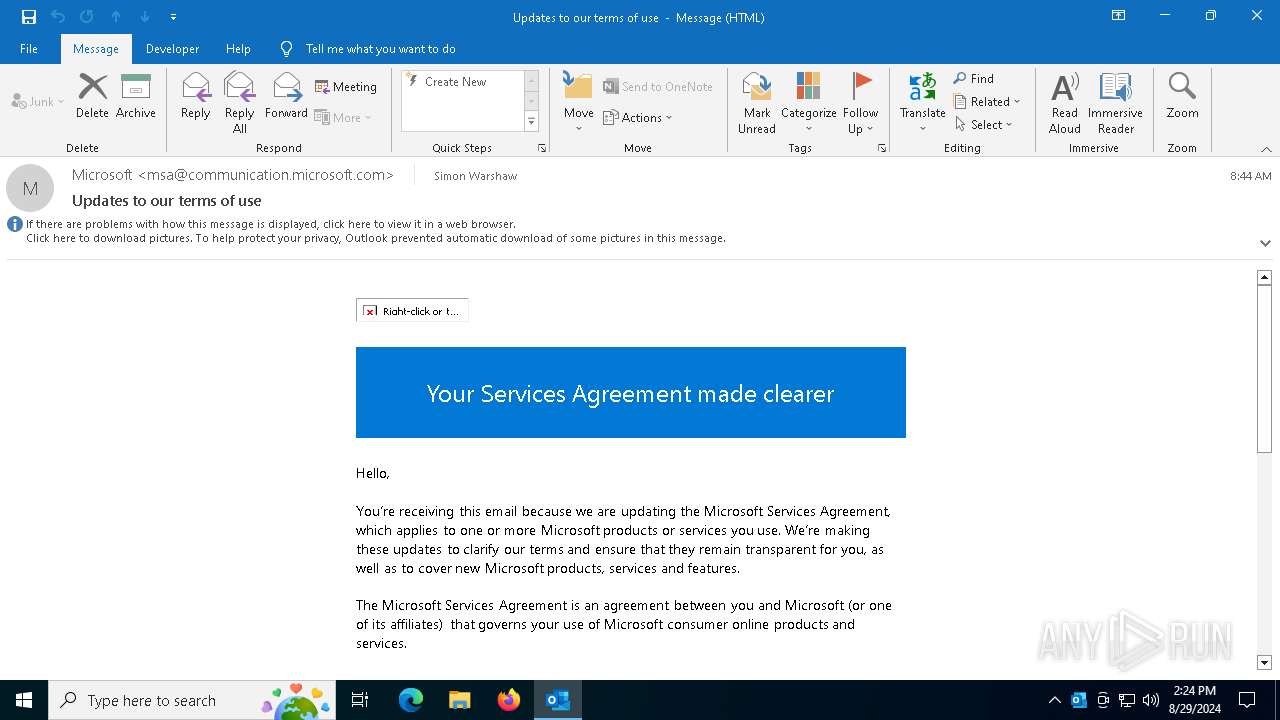Switch to the Developer tab
The width and height of the screenshot is (1280, 720).
(172, 48)
